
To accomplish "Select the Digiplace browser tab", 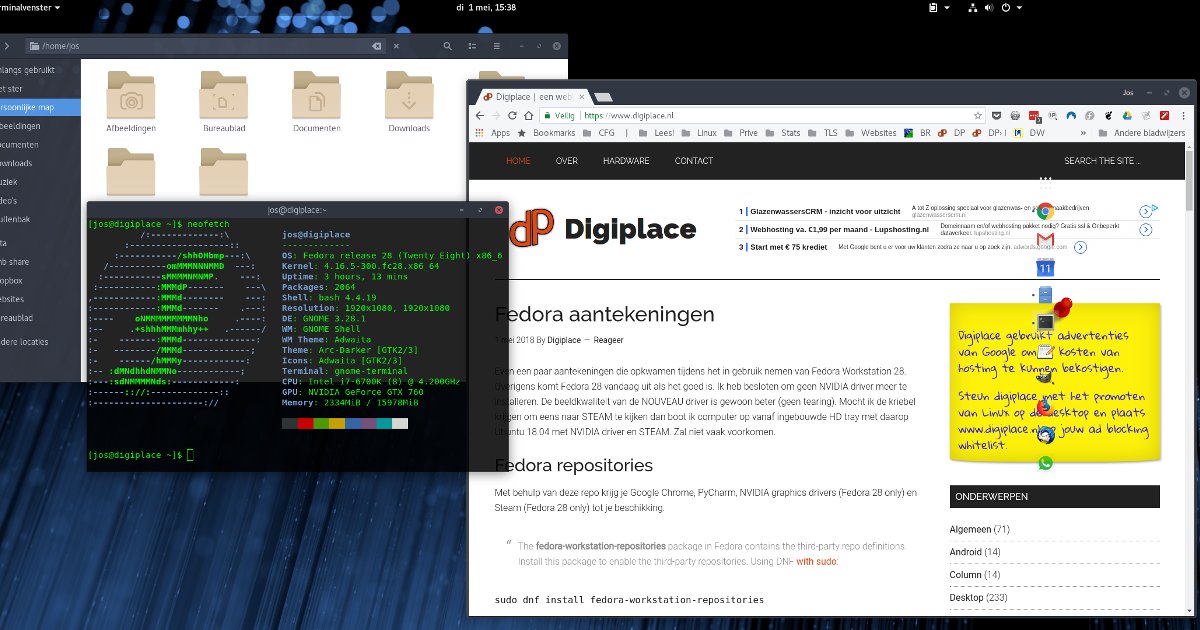I will pyautogui.click(x=535, y=96).
